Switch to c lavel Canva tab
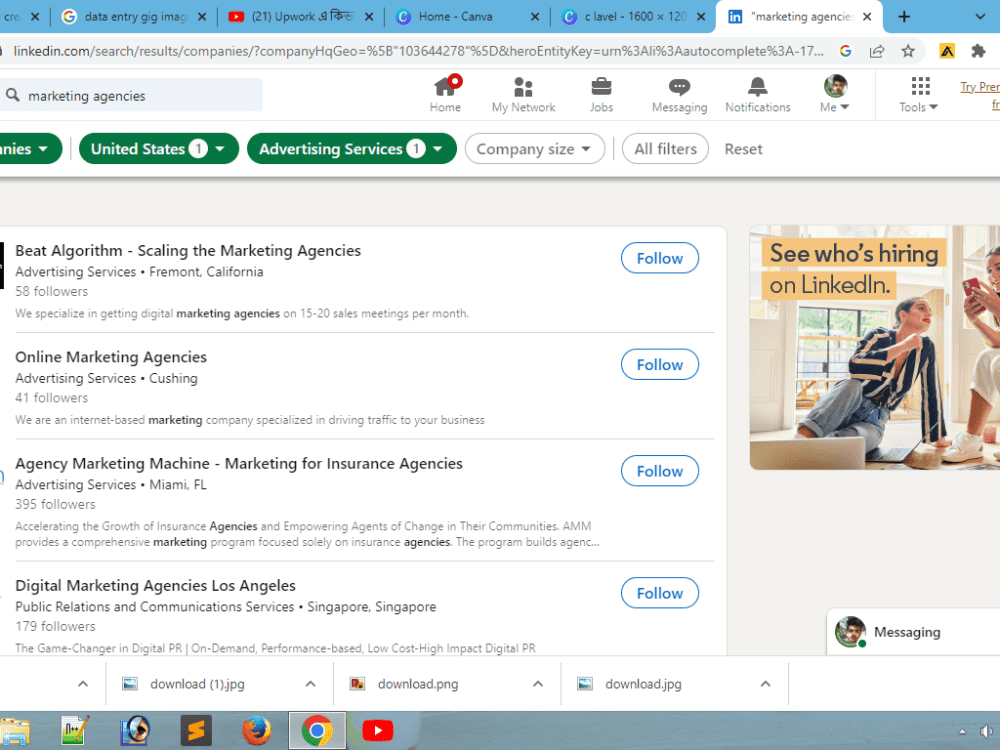This screenshot has width=1000, height=750. pos(631,17)
